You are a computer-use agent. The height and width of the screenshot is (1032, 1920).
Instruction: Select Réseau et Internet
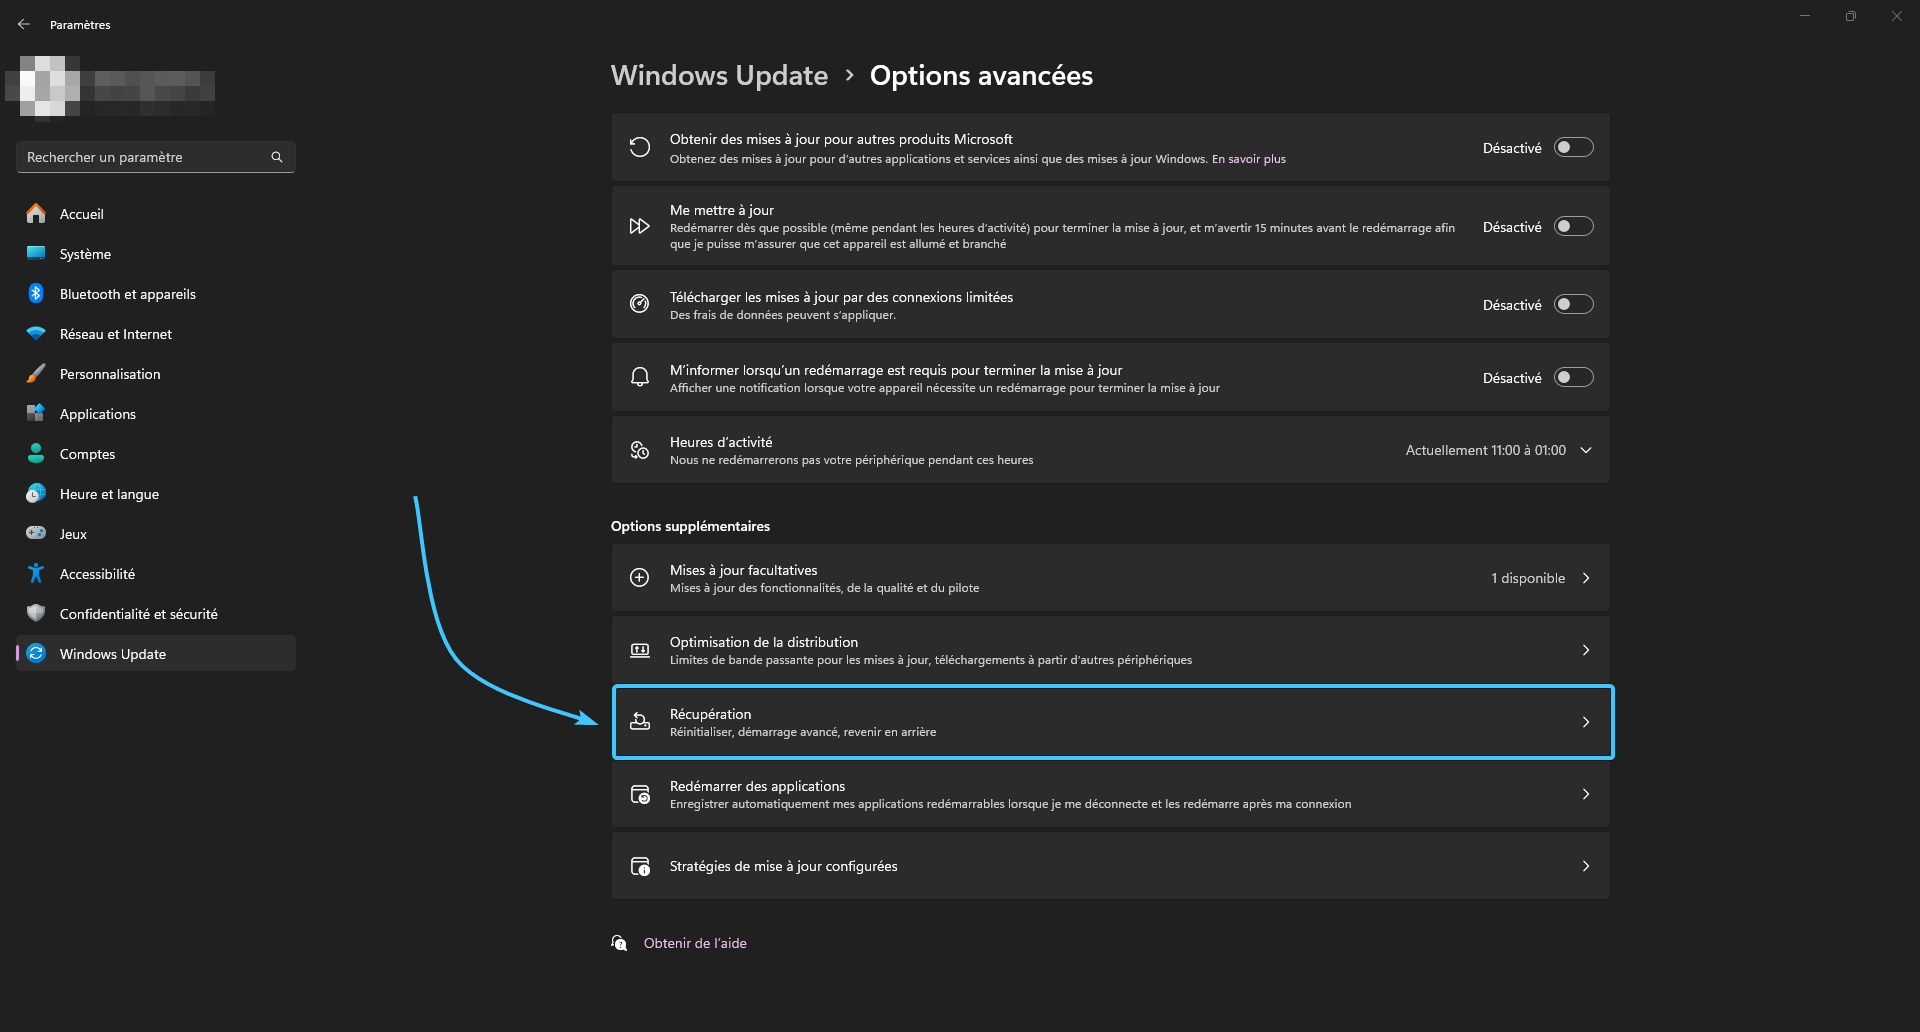pyautogui.click(x=156, y=333)
